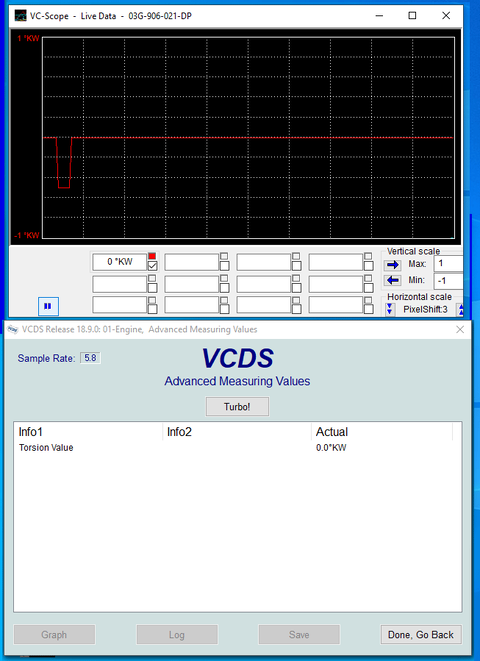Click the right arrow beside Max
480x661 pixels.
[x=393, y=265]
